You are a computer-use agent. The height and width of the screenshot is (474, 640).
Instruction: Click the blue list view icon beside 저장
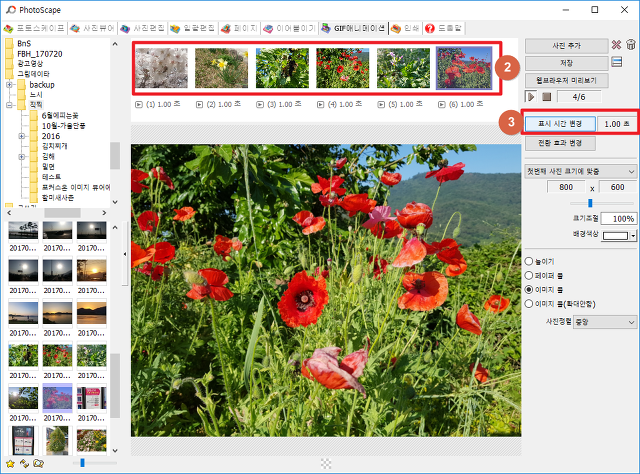(x=617, y=62)
